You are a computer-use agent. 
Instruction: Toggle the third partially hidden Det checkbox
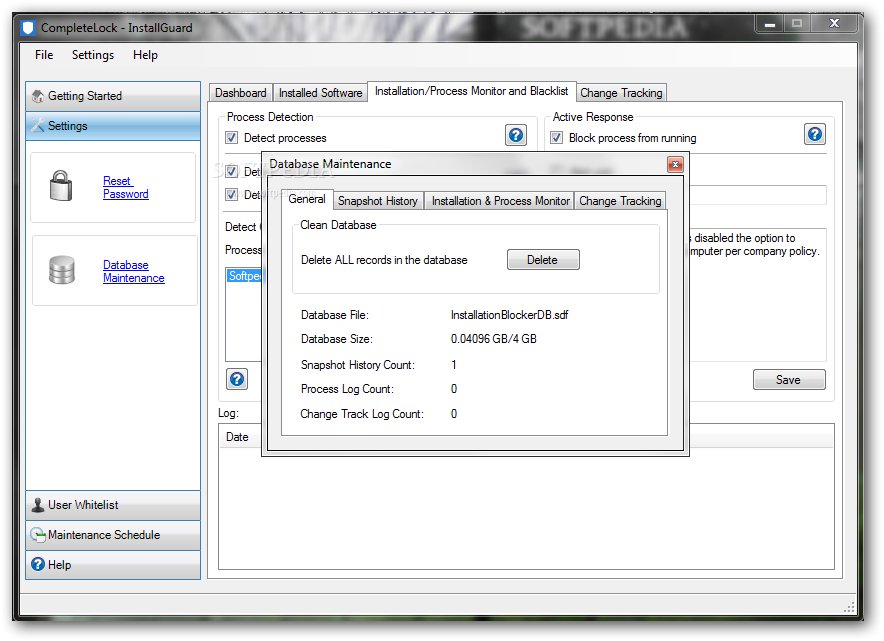point(231,194)
